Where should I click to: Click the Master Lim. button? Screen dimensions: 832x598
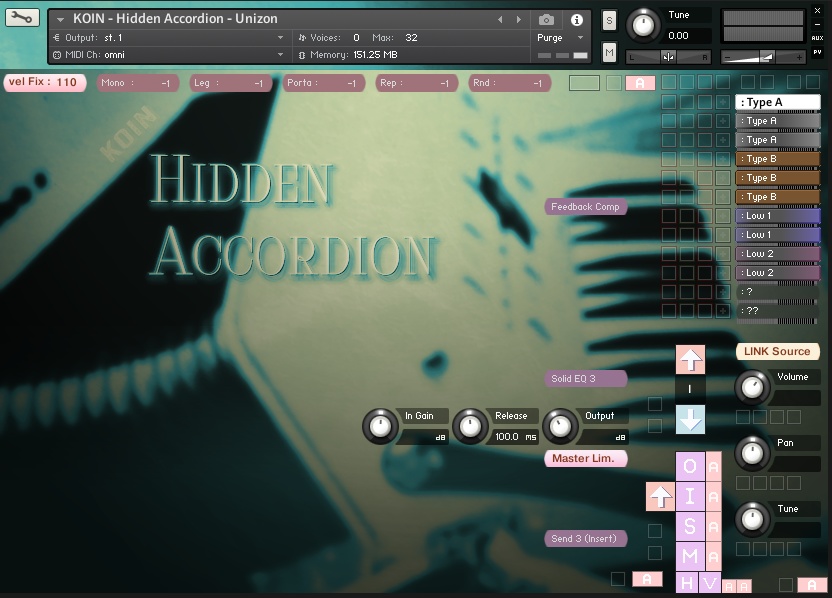click(x=585, y=458)
